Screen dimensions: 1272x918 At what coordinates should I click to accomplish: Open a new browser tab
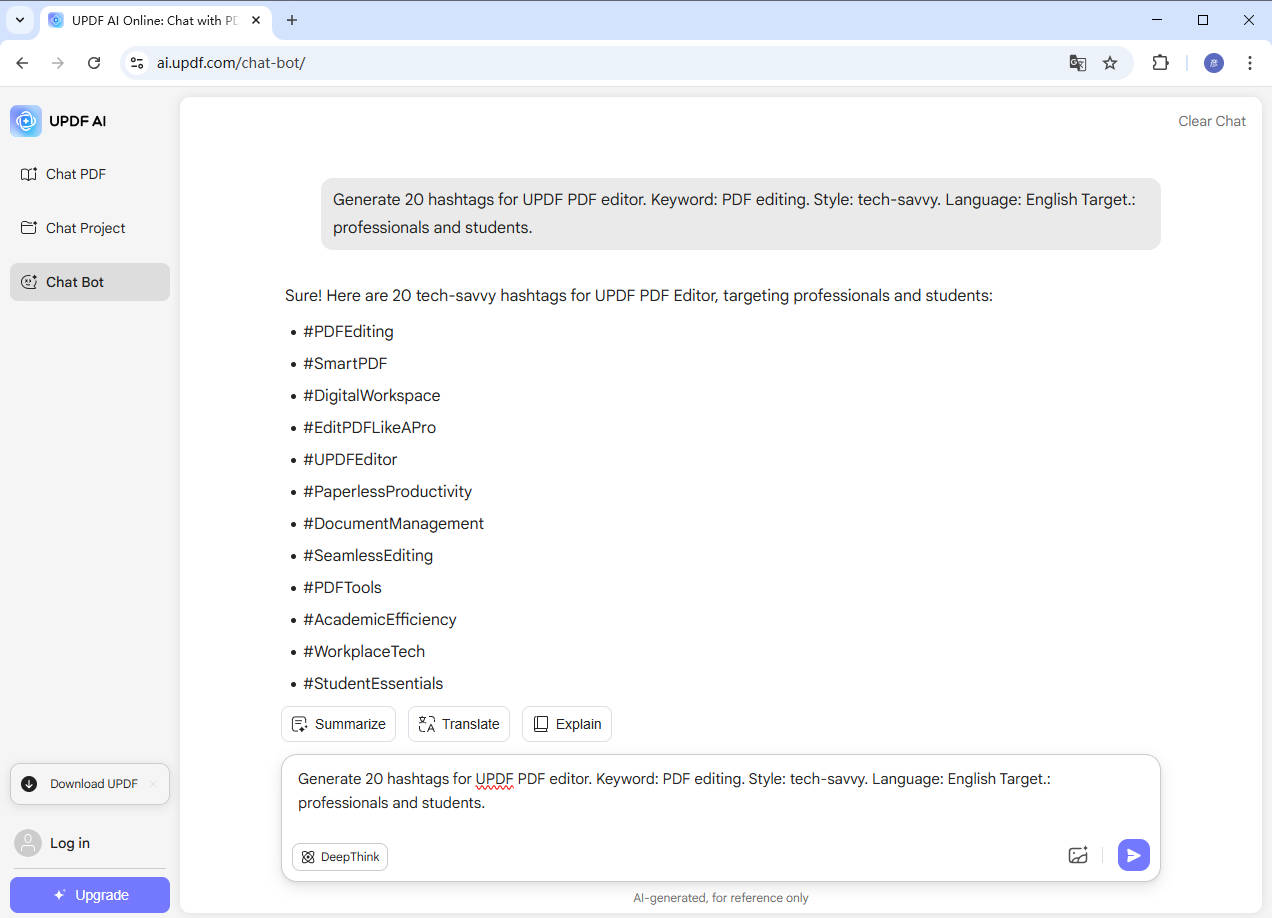pos(292,20)
